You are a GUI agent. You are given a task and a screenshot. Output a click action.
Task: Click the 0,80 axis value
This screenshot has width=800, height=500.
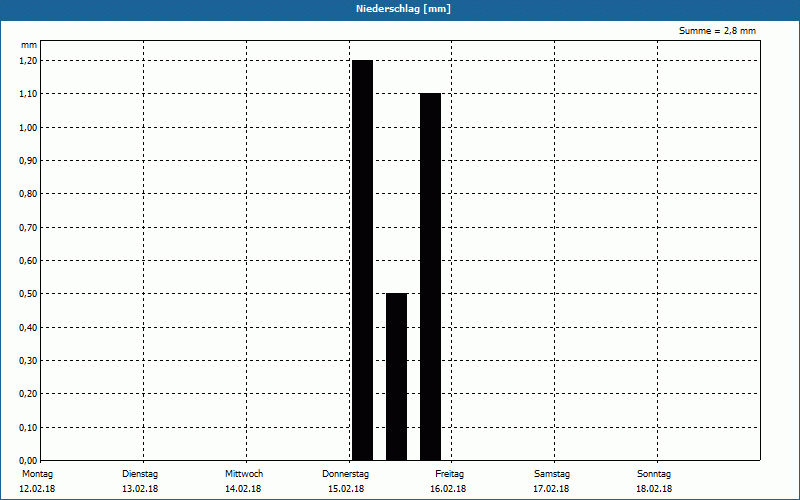tap(28, 194)
